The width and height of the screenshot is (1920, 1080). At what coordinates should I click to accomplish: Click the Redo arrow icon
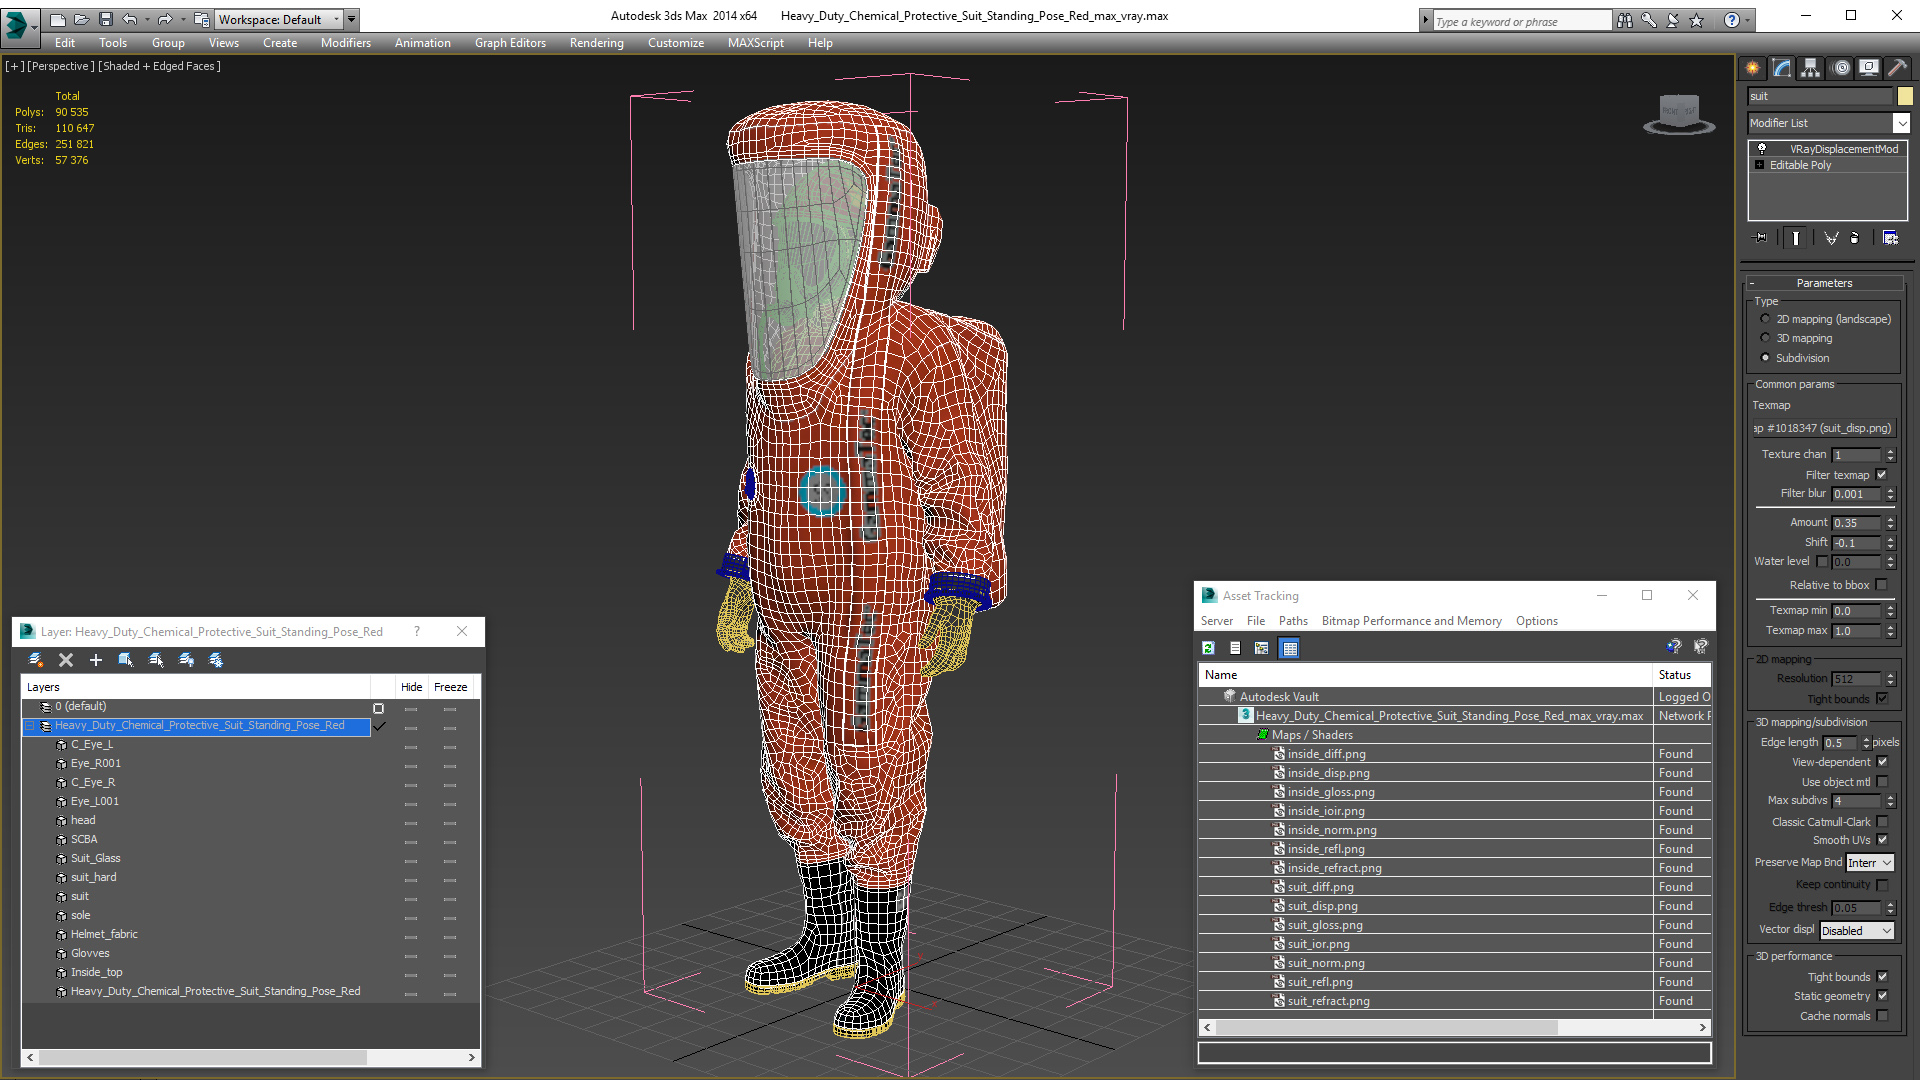165,19
